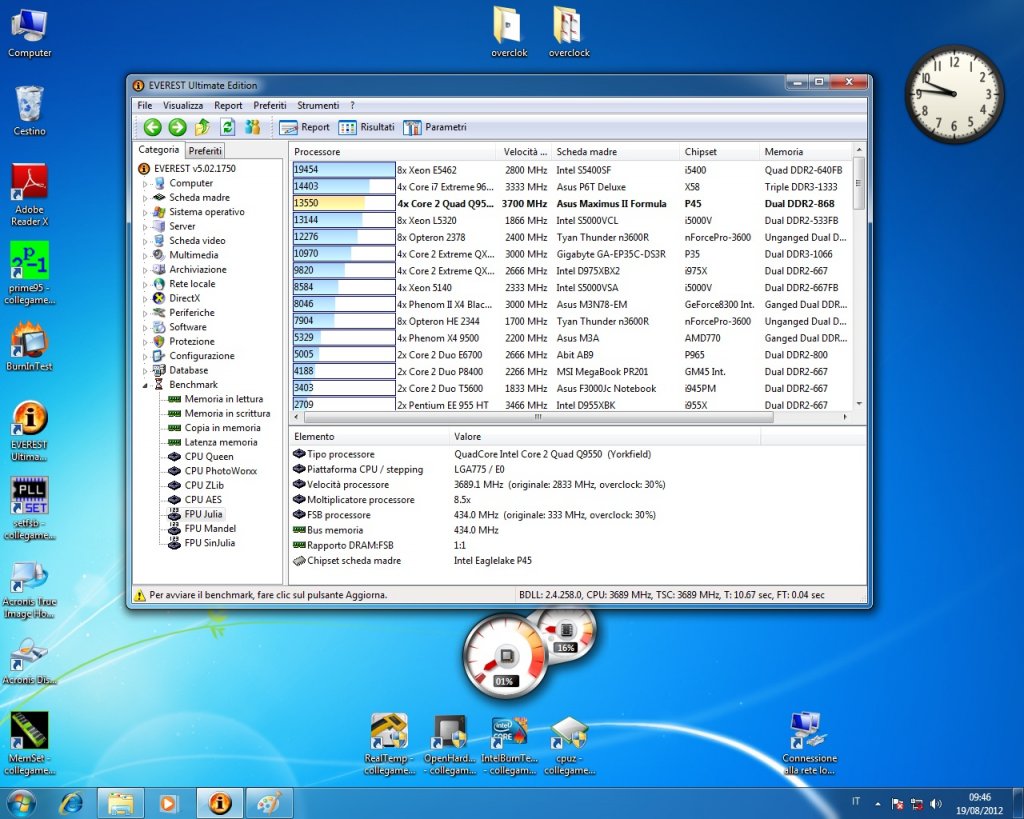Select Rete locale in the tree
Viewport: 1024px width, 819px height.
pos(192,284)
